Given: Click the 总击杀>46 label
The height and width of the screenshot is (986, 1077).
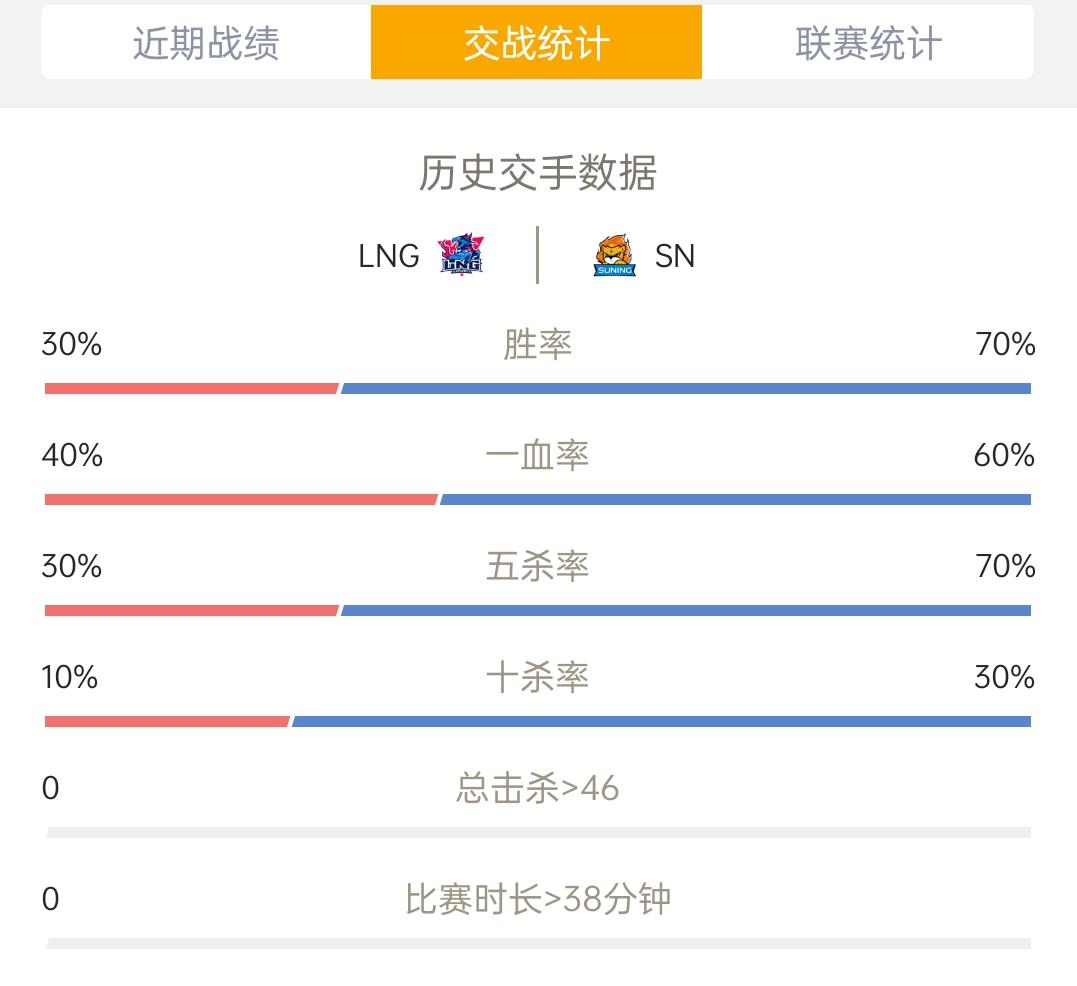Looking at the screenshot, I should (x=538, y=788).
